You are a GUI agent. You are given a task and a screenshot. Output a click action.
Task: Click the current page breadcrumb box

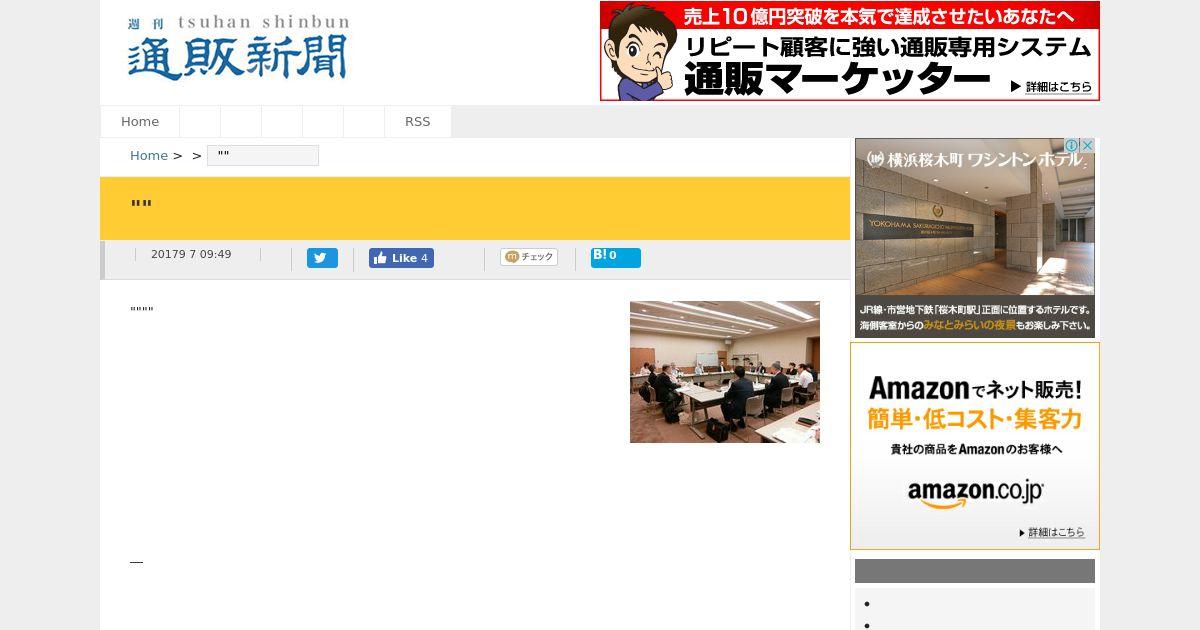263,155
